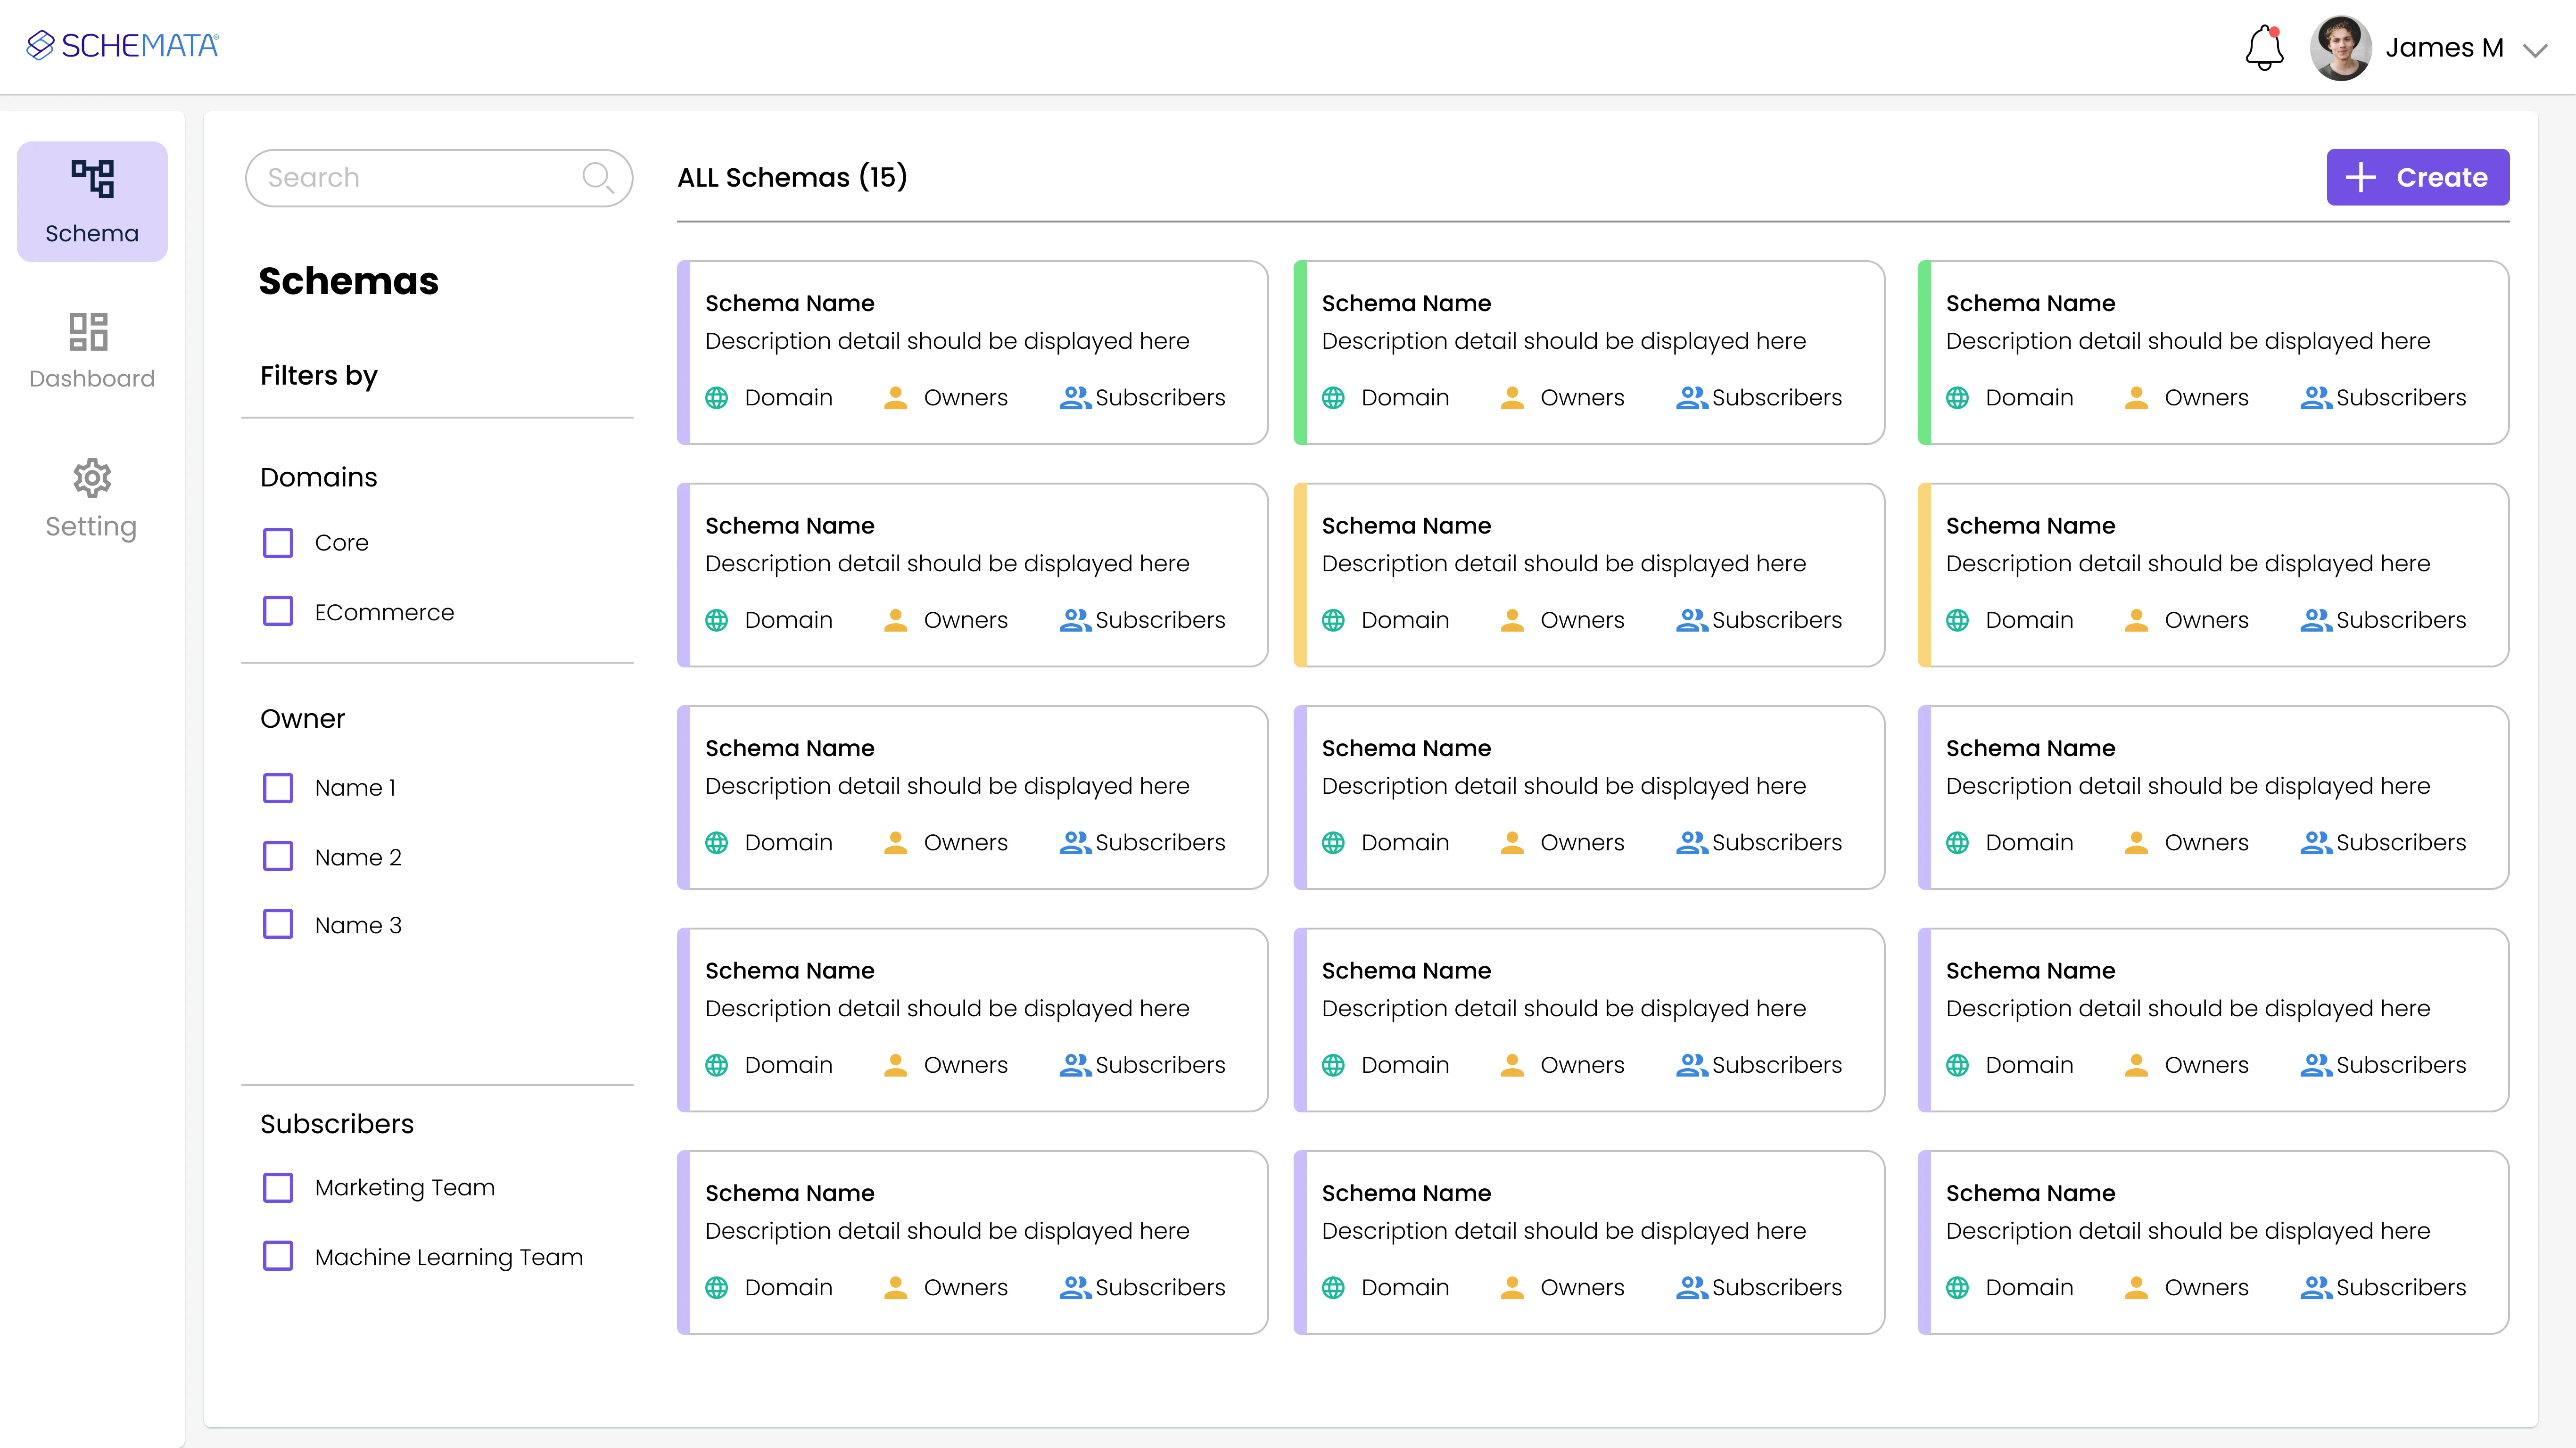Enable the Core domain filter

[278, 543]
